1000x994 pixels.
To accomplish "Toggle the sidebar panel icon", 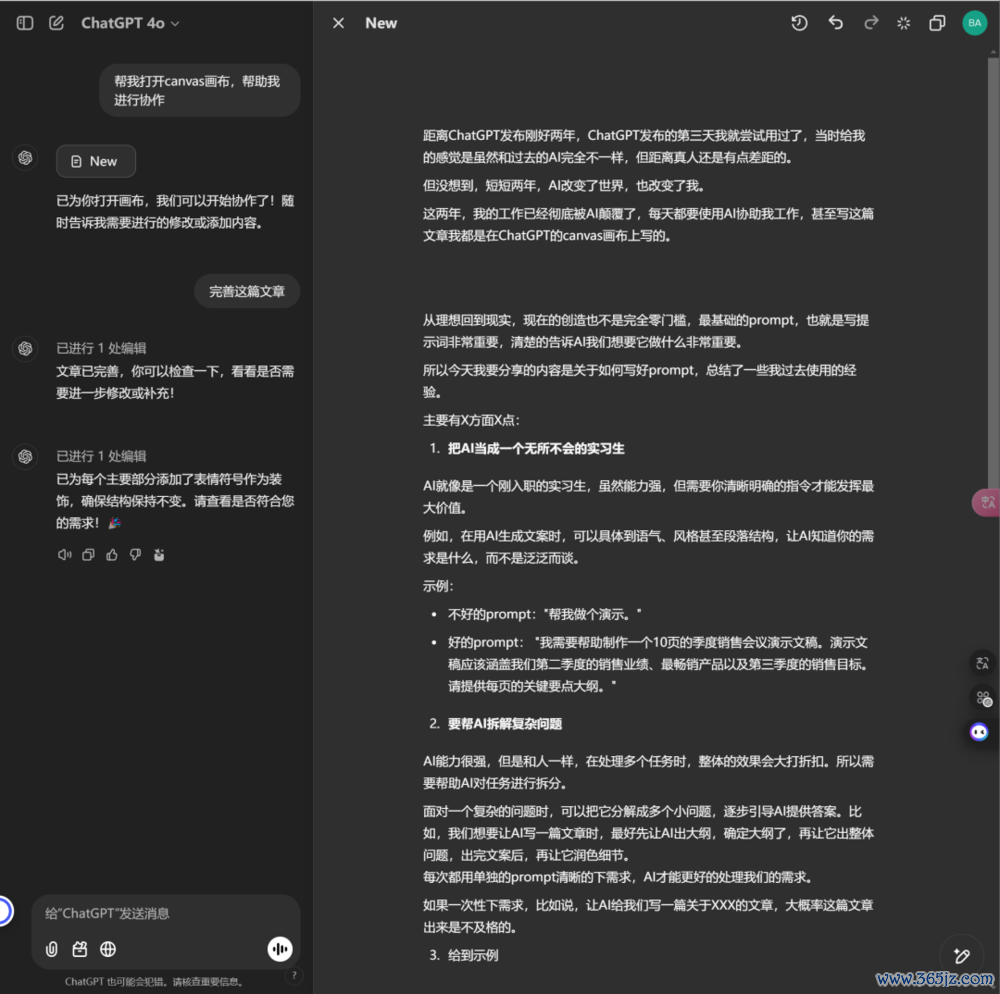I will click(x=25, y=24).
